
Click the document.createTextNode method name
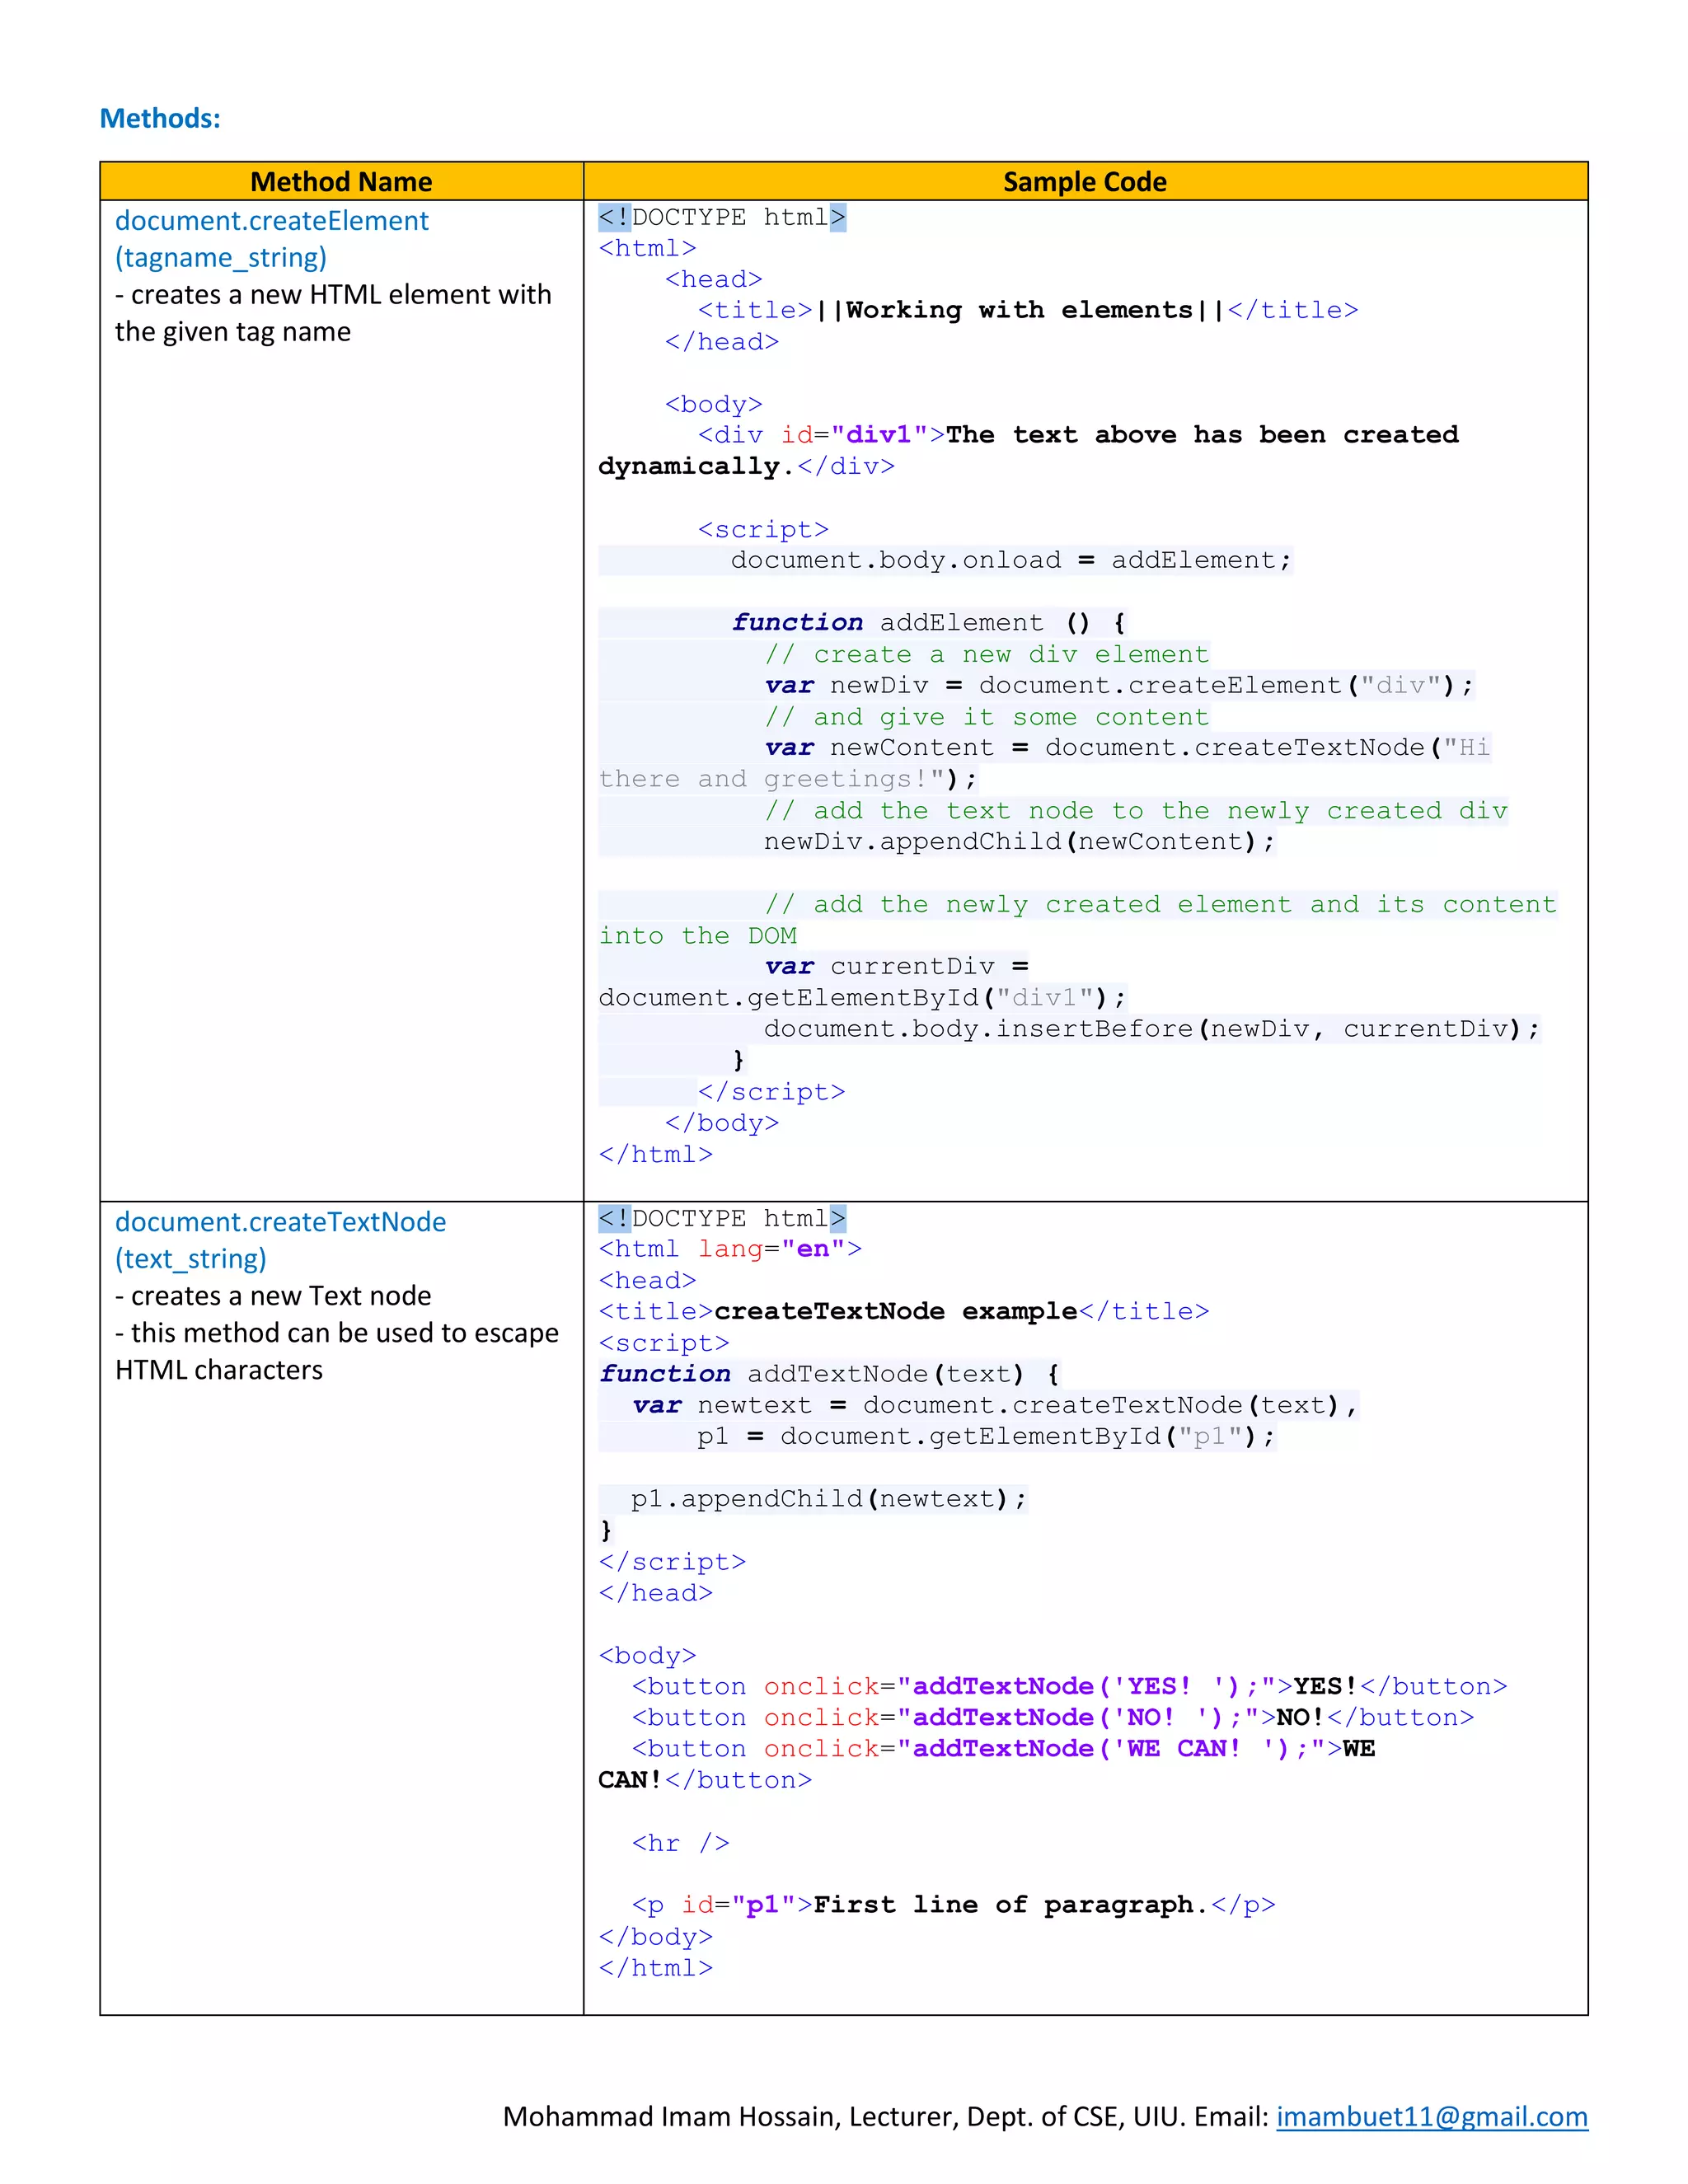pyautogui.click(x=280, y=1221)
